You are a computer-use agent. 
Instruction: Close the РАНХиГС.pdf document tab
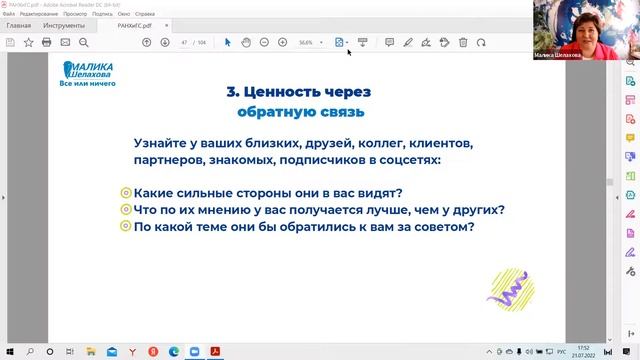click(x=167, y=25)
